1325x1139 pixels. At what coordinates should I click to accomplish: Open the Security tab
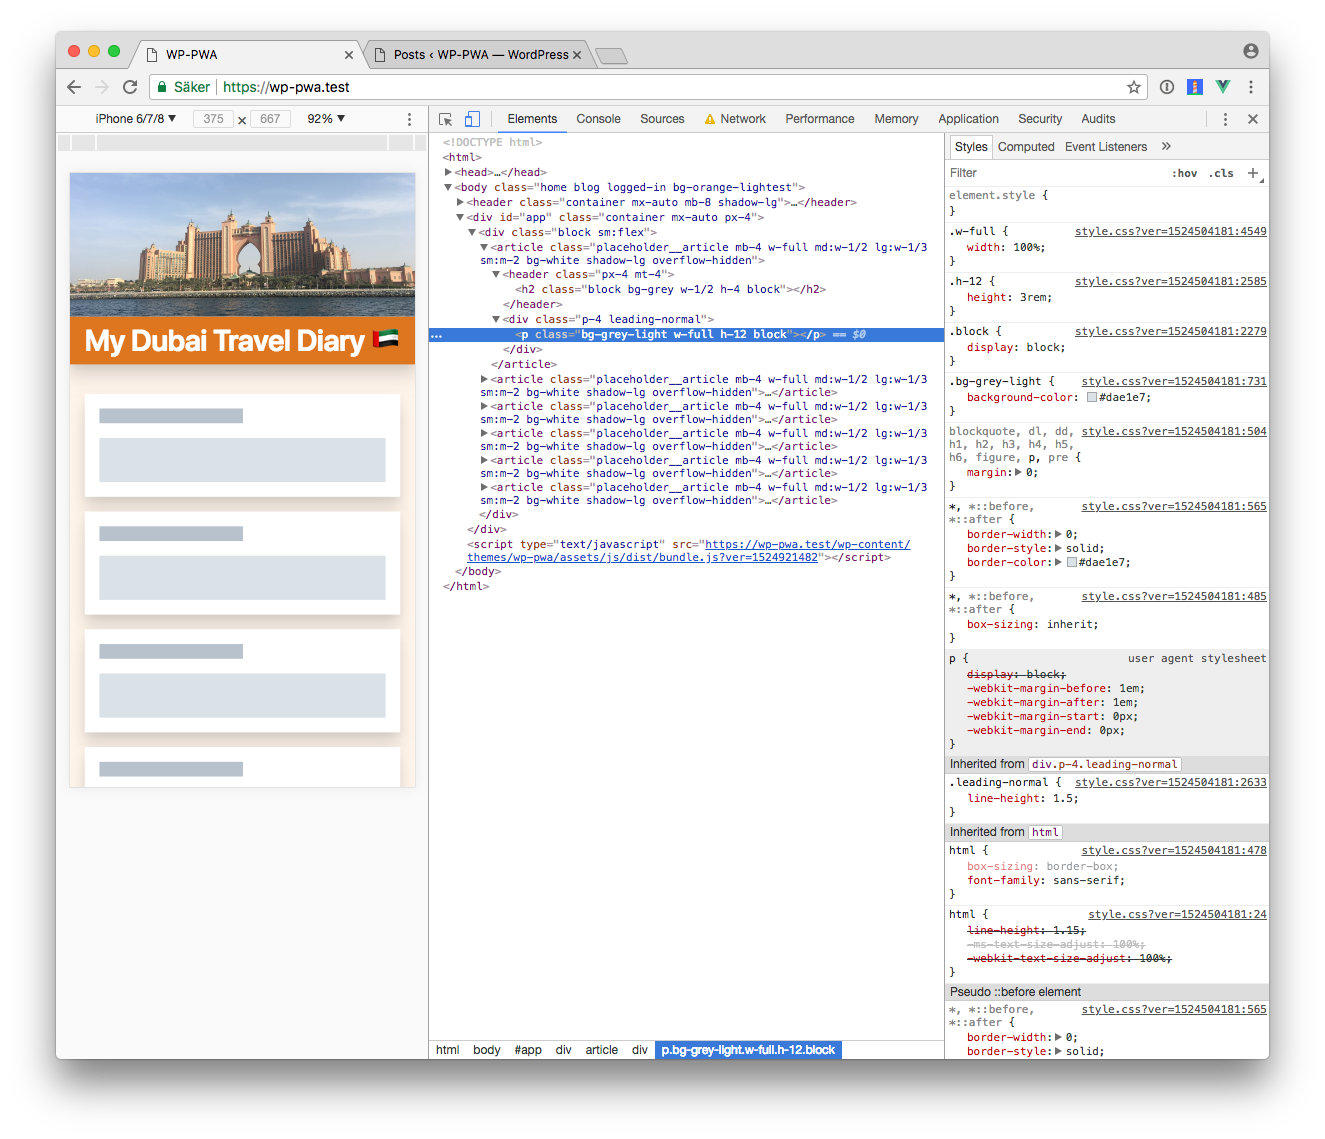pyautogui.click(x=1040, y=119)
